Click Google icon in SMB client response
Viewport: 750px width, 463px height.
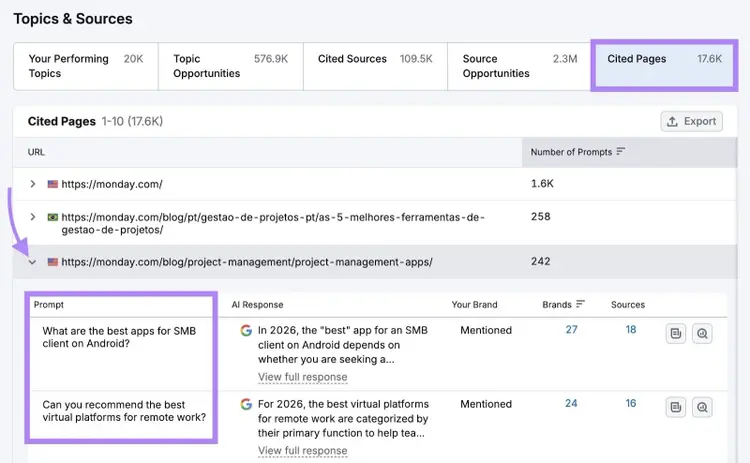point(246,331)
